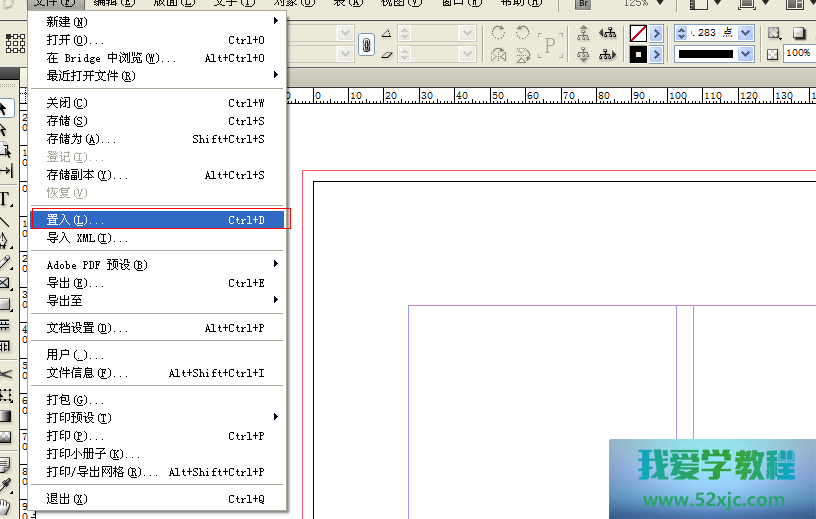Select the Eyedropper tool

pyautogui.click(x=5, y=485)
